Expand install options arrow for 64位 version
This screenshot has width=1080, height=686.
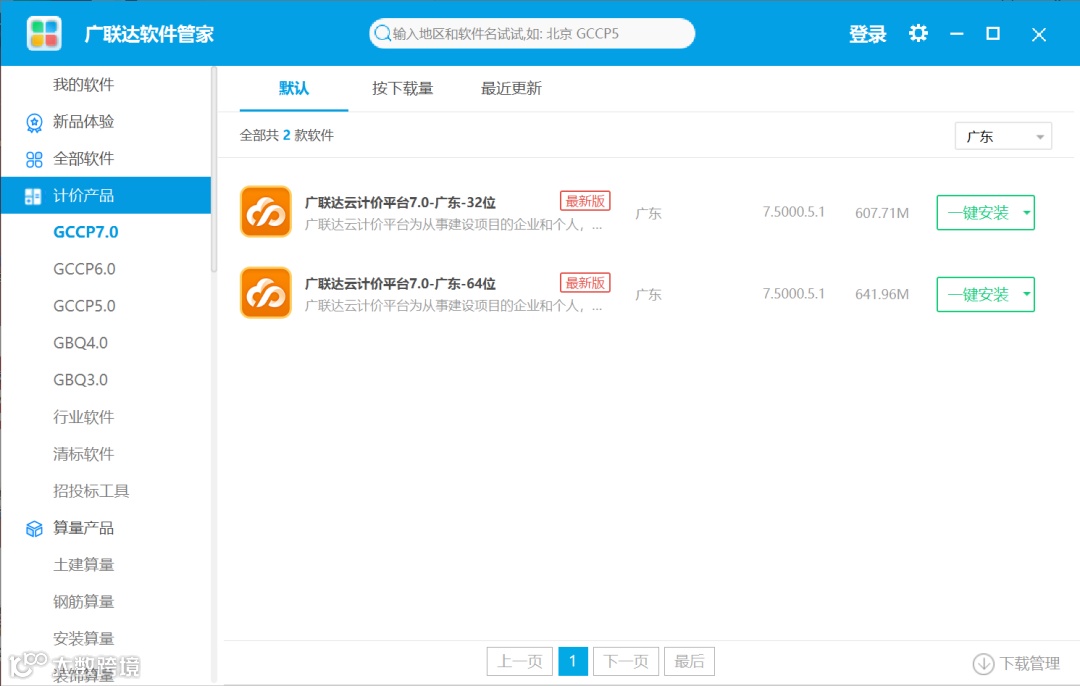pyautogui.click(x=1026, y=294)
